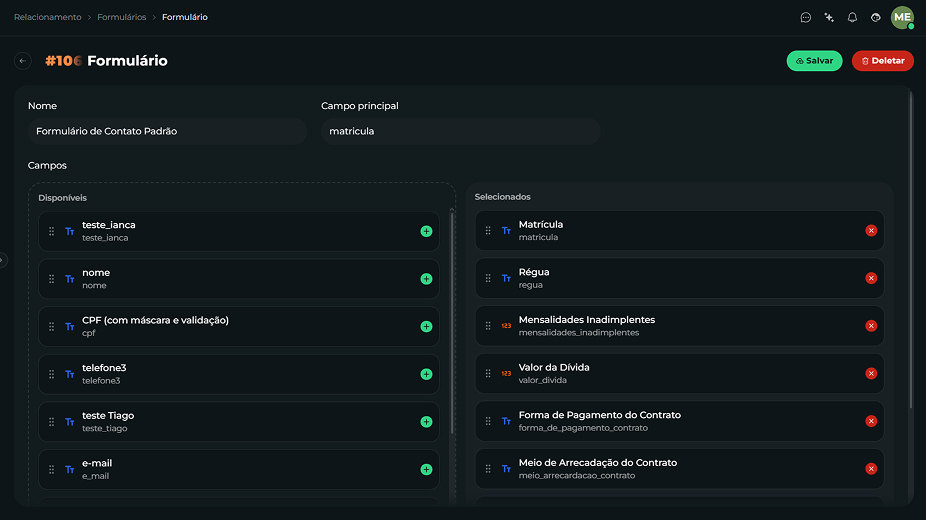Click the drag handle of telefone3 row
Screen dimensions: 926x520
coord(51,374)
